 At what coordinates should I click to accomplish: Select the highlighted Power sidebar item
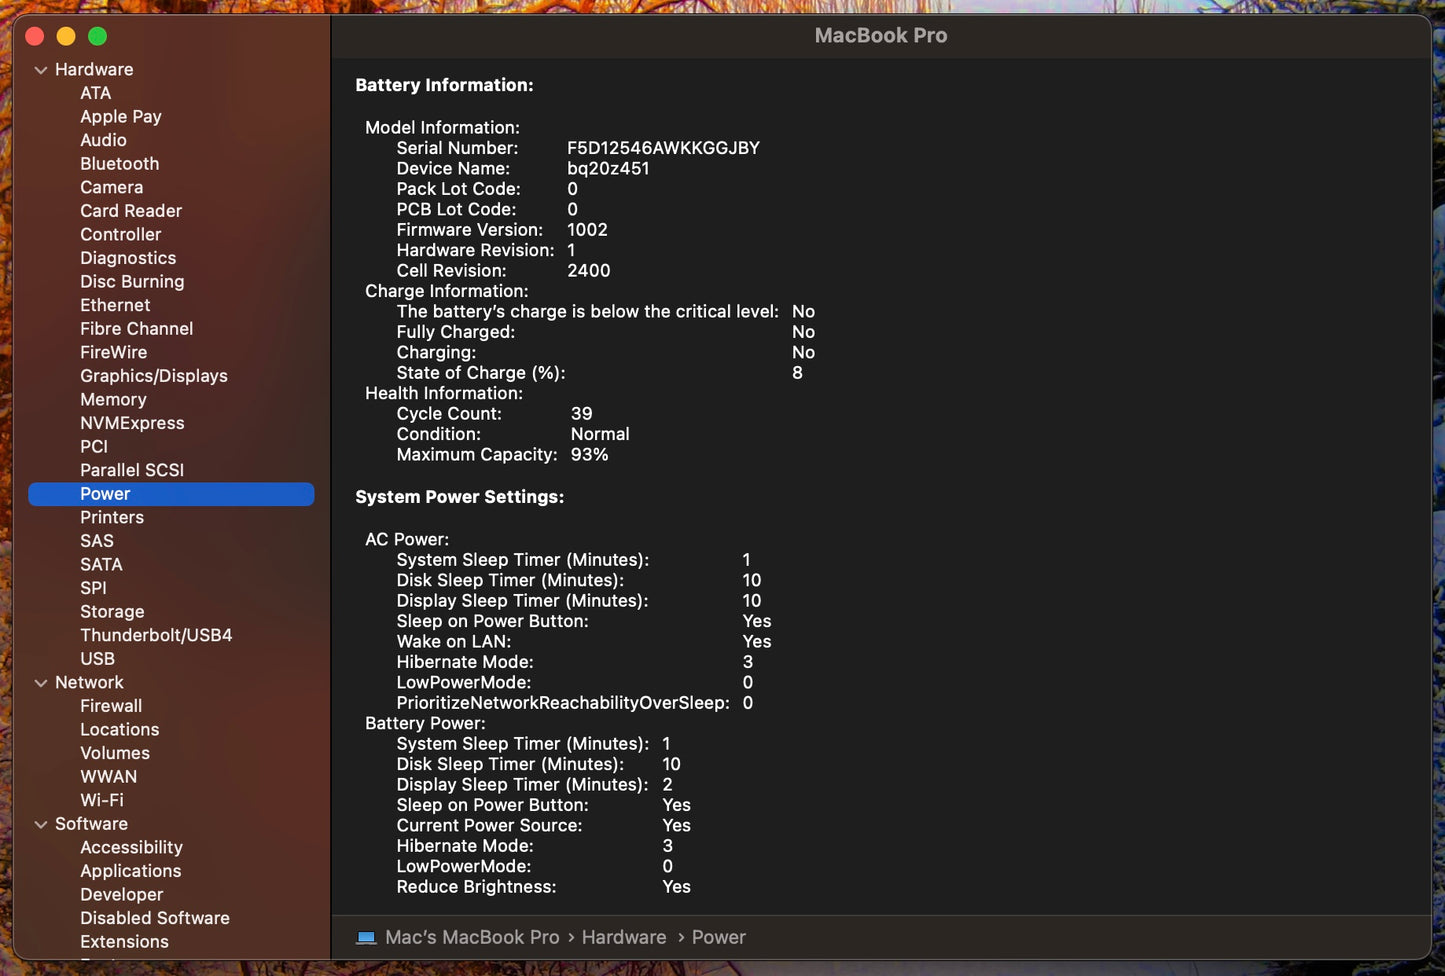point(105,494)
